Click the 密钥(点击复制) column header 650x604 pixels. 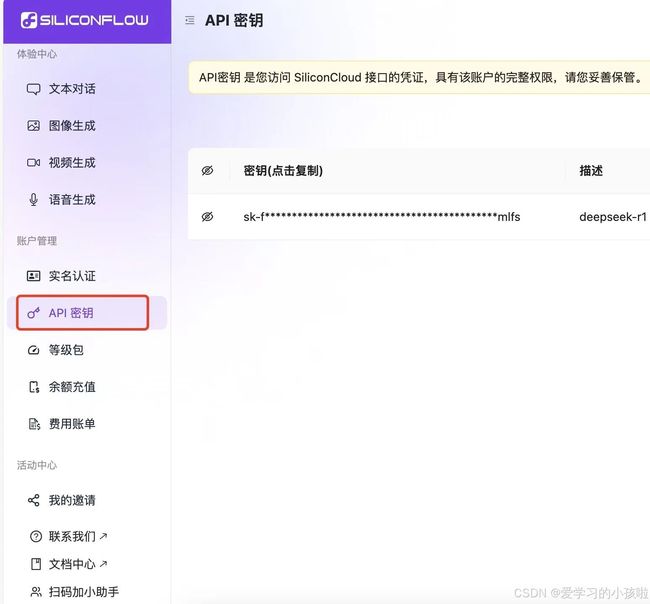click(x=283, y=171)
